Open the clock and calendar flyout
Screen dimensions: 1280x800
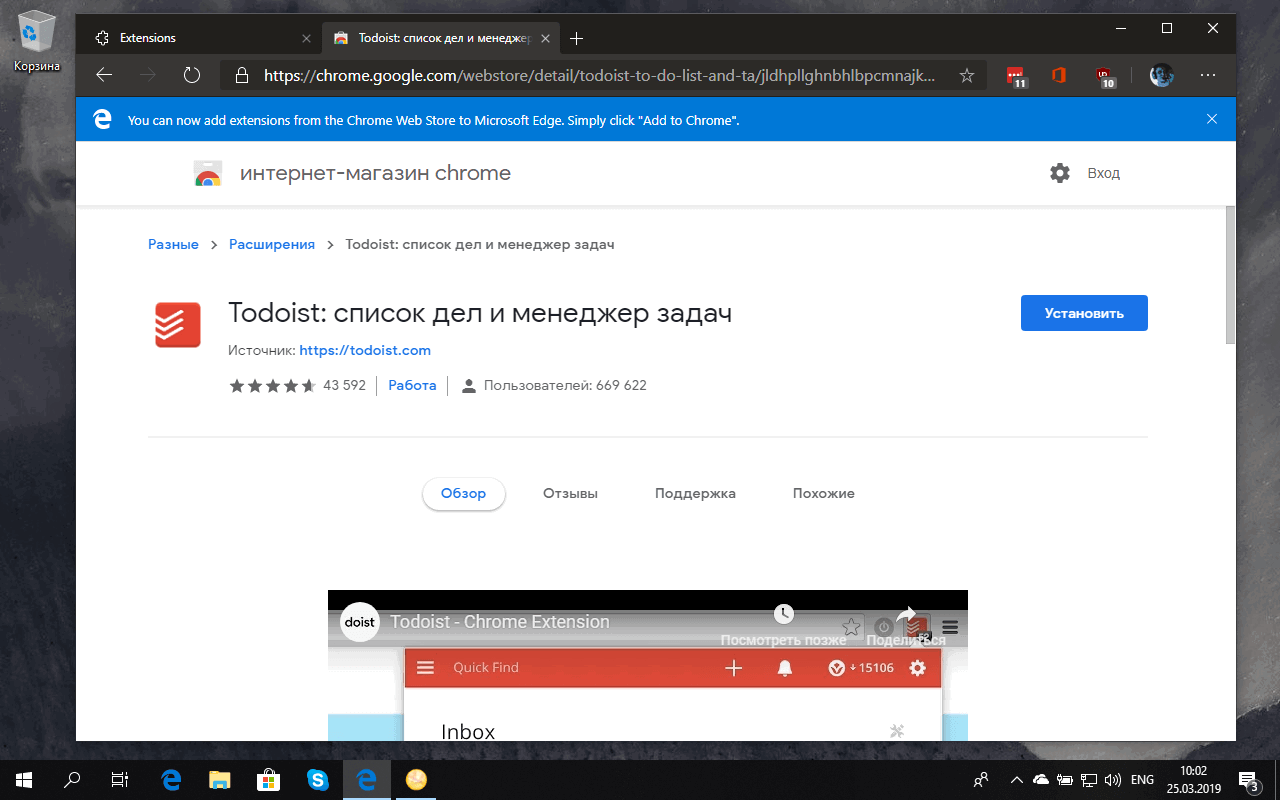[1194, 780]
